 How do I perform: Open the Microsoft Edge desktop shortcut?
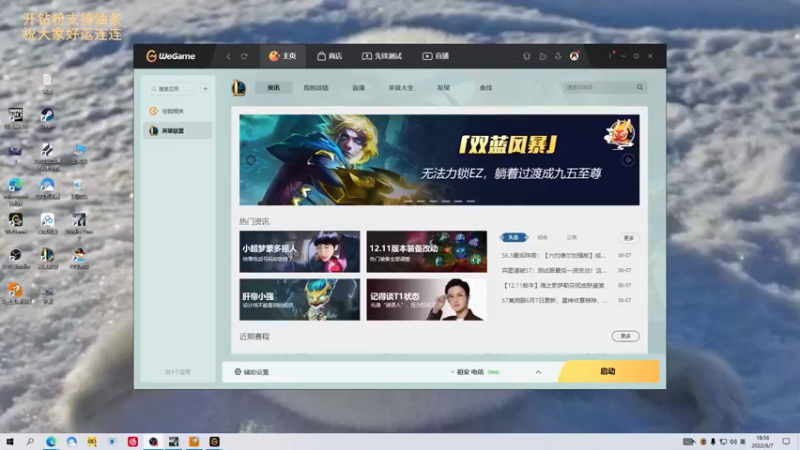tap(15, 190)
